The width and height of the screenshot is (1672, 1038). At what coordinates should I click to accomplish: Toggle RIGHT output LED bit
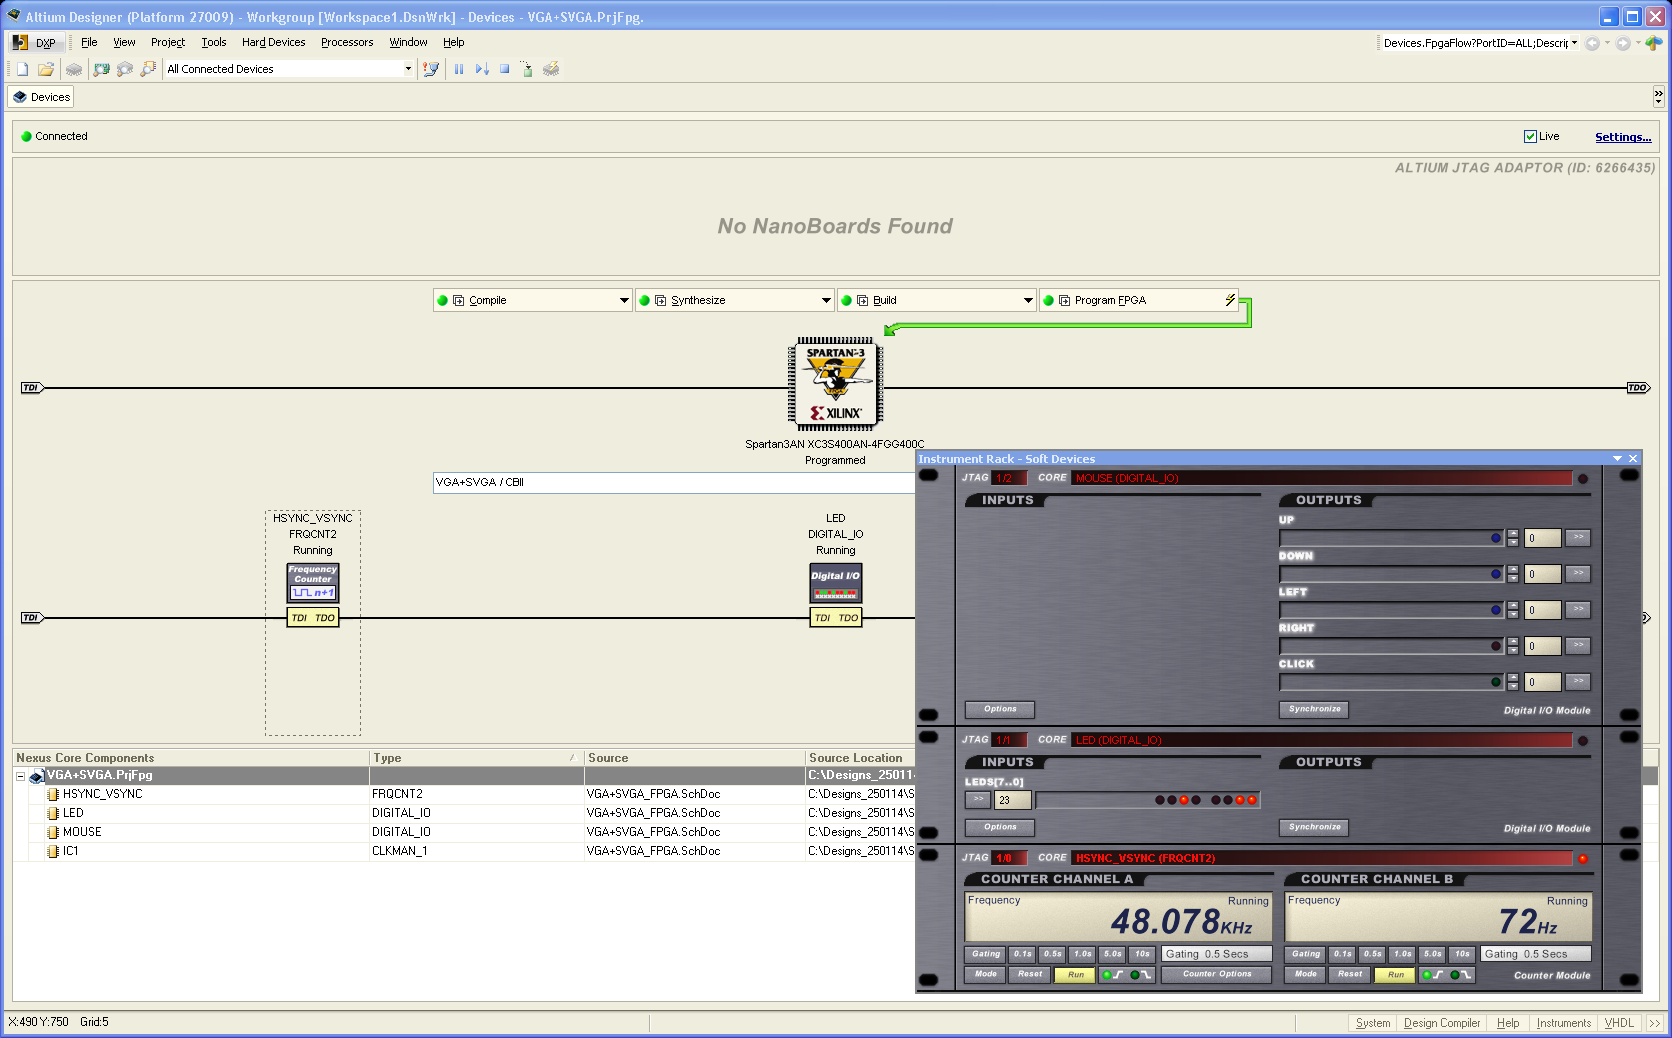1496,646
